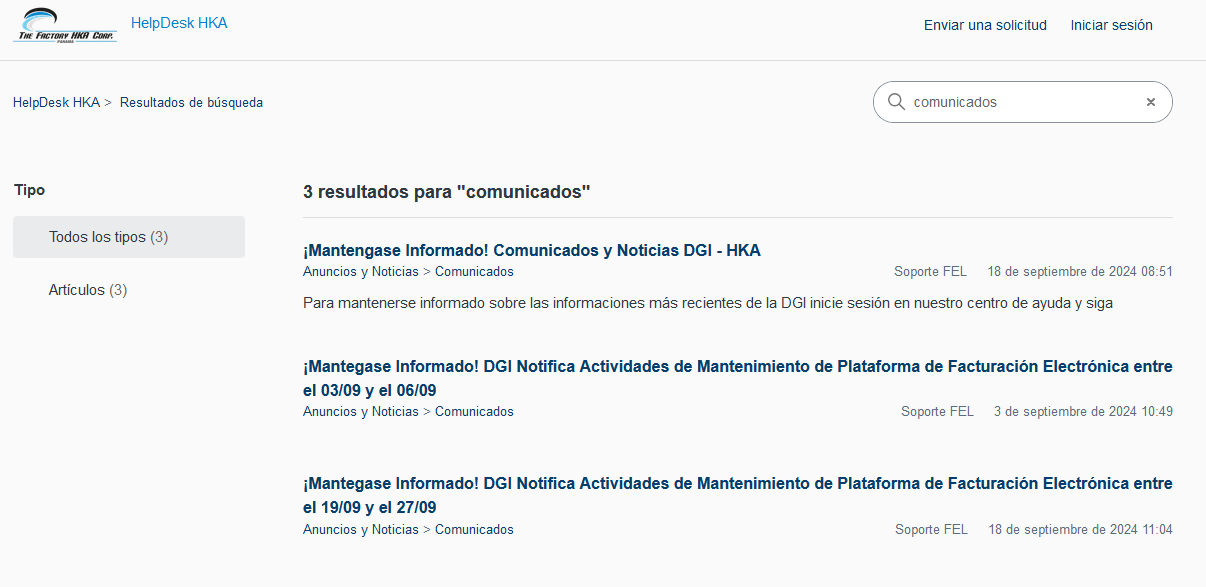Go to HelpDesk HKA in the breadcrumb

point(56,102)
